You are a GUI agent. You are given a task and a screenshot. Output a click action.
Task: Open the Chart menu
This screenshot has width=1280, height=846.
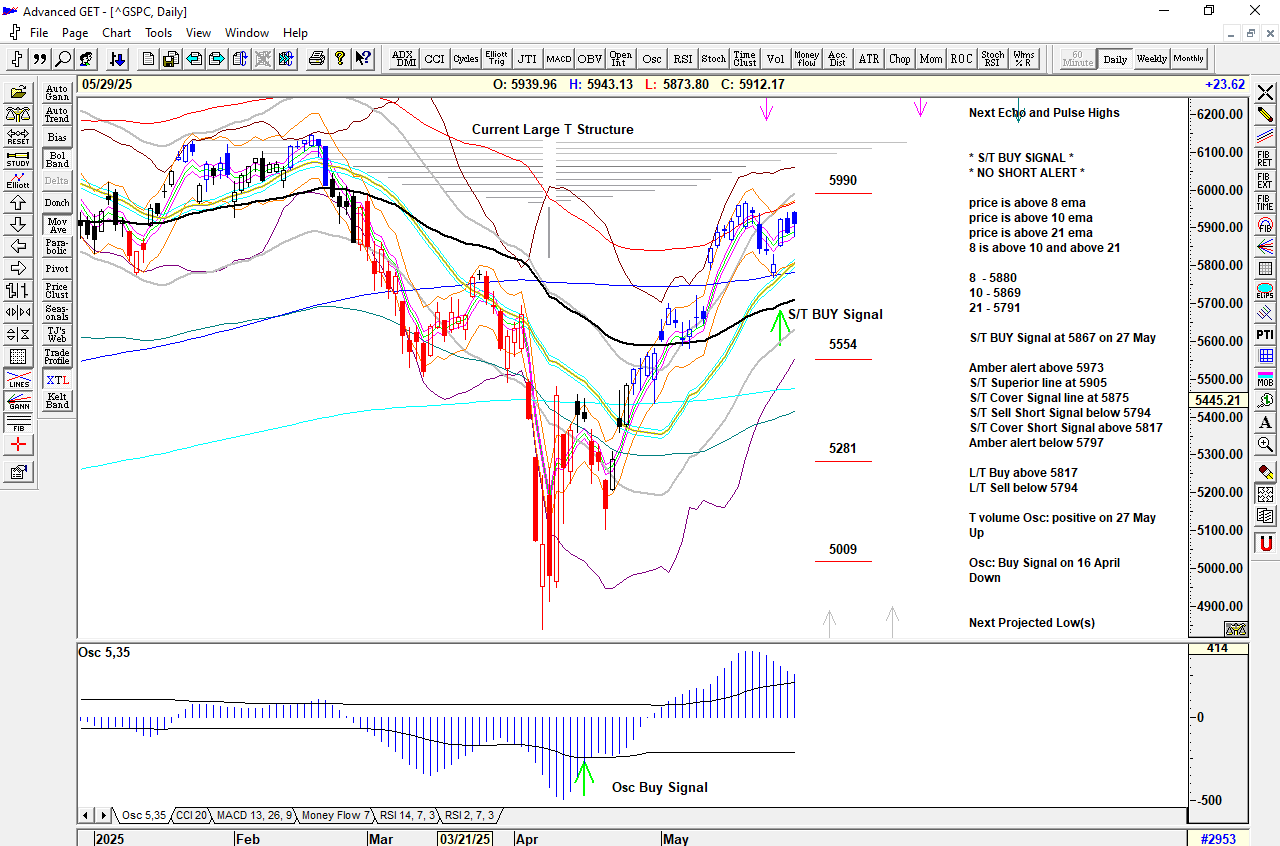[116, 33]
